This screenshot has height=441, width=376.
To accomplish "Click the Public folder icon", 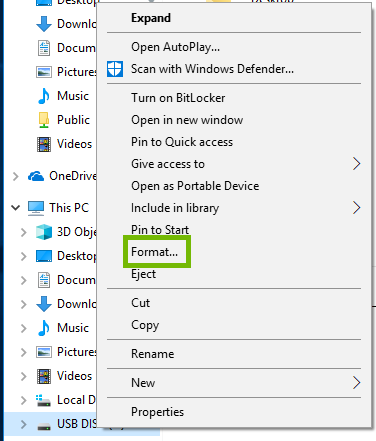I will pyautogui.click(x=44, y=120).
